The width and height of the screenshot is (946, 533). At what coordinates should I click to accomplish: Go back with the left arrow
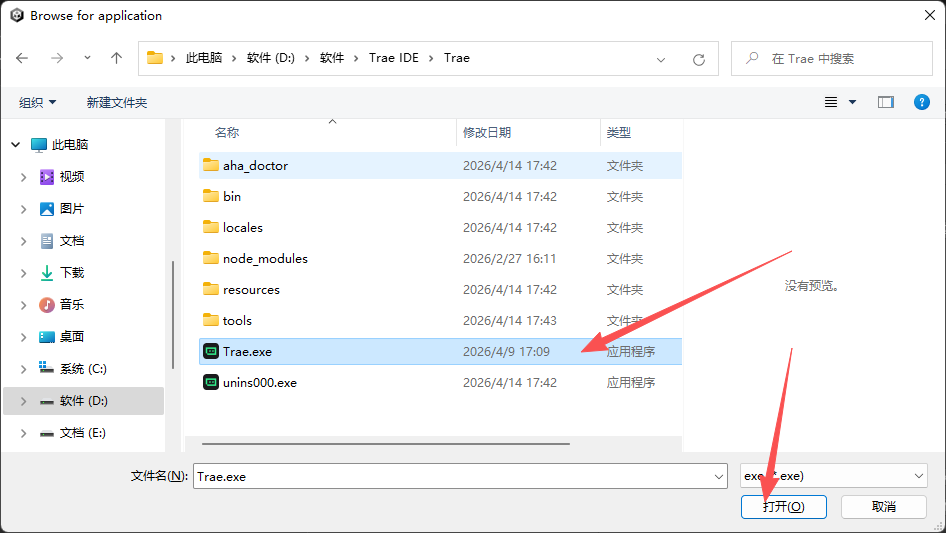[x=22, y=58]
